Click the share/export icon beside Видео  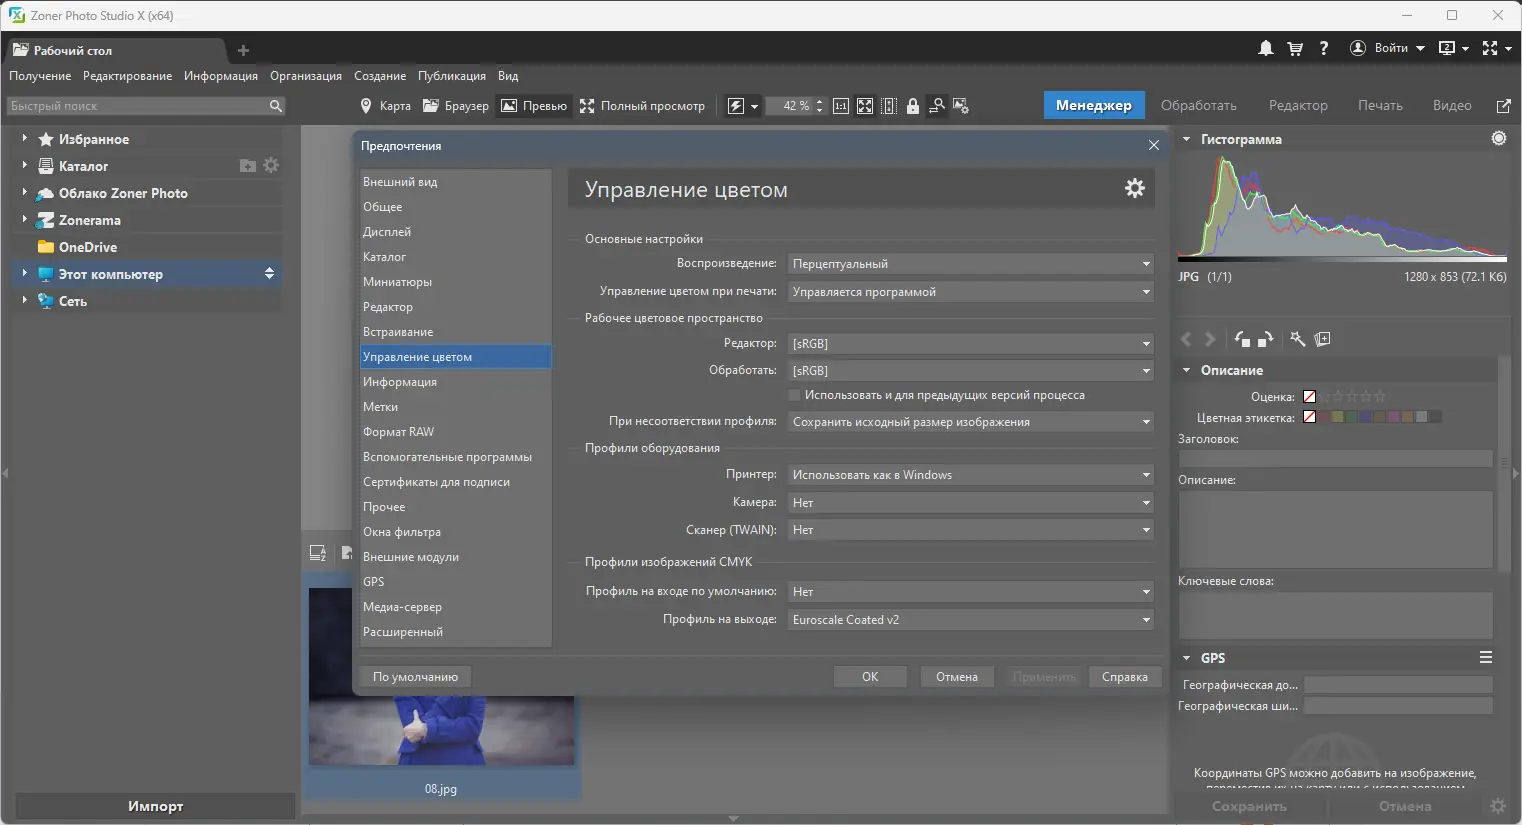[x=1503, y=106]
